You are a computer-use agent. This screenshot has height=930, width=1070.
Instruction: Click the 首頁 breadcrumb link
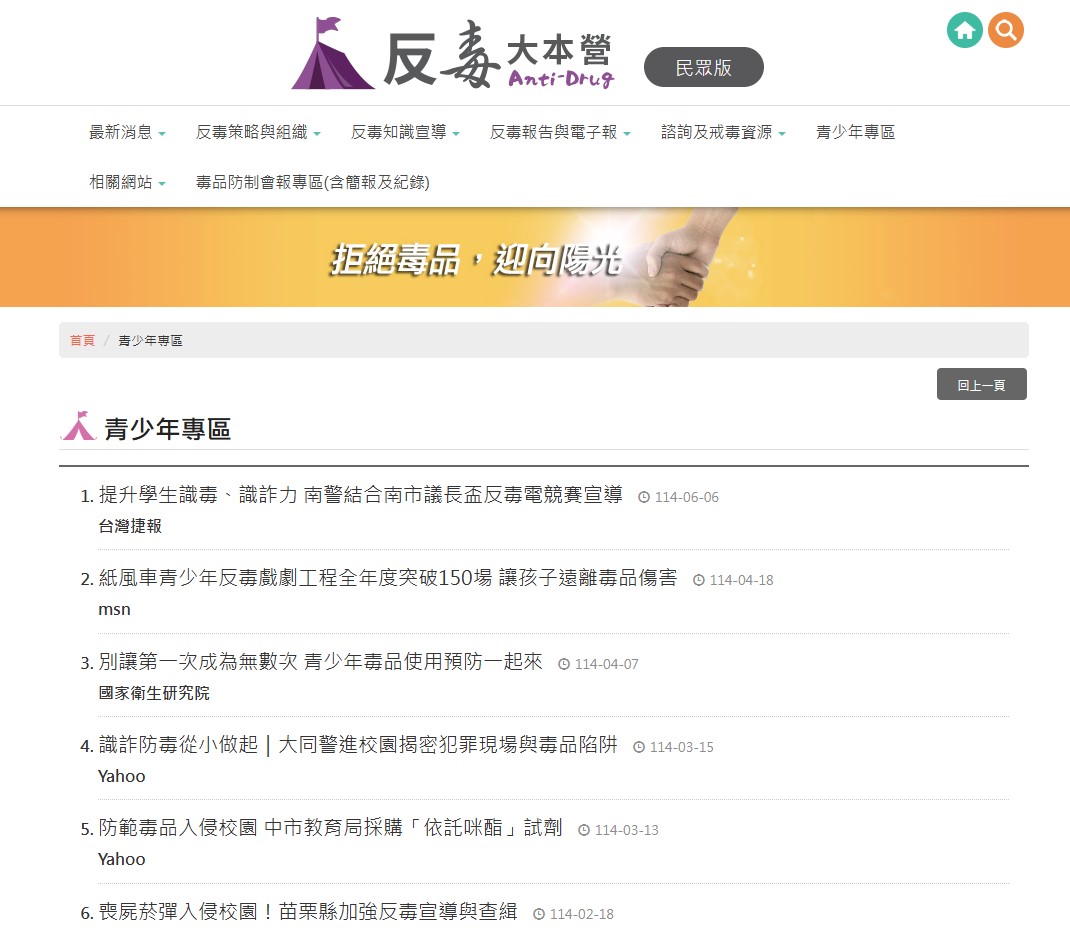[82, 340]
